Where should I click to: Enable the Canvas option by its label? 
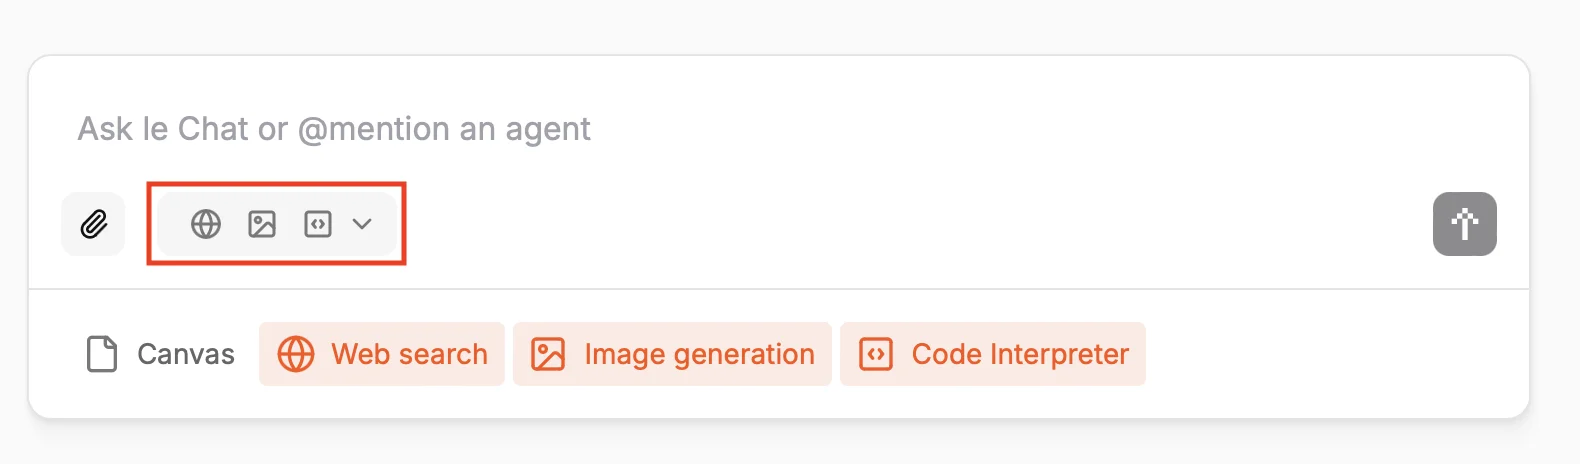point(186,354)
